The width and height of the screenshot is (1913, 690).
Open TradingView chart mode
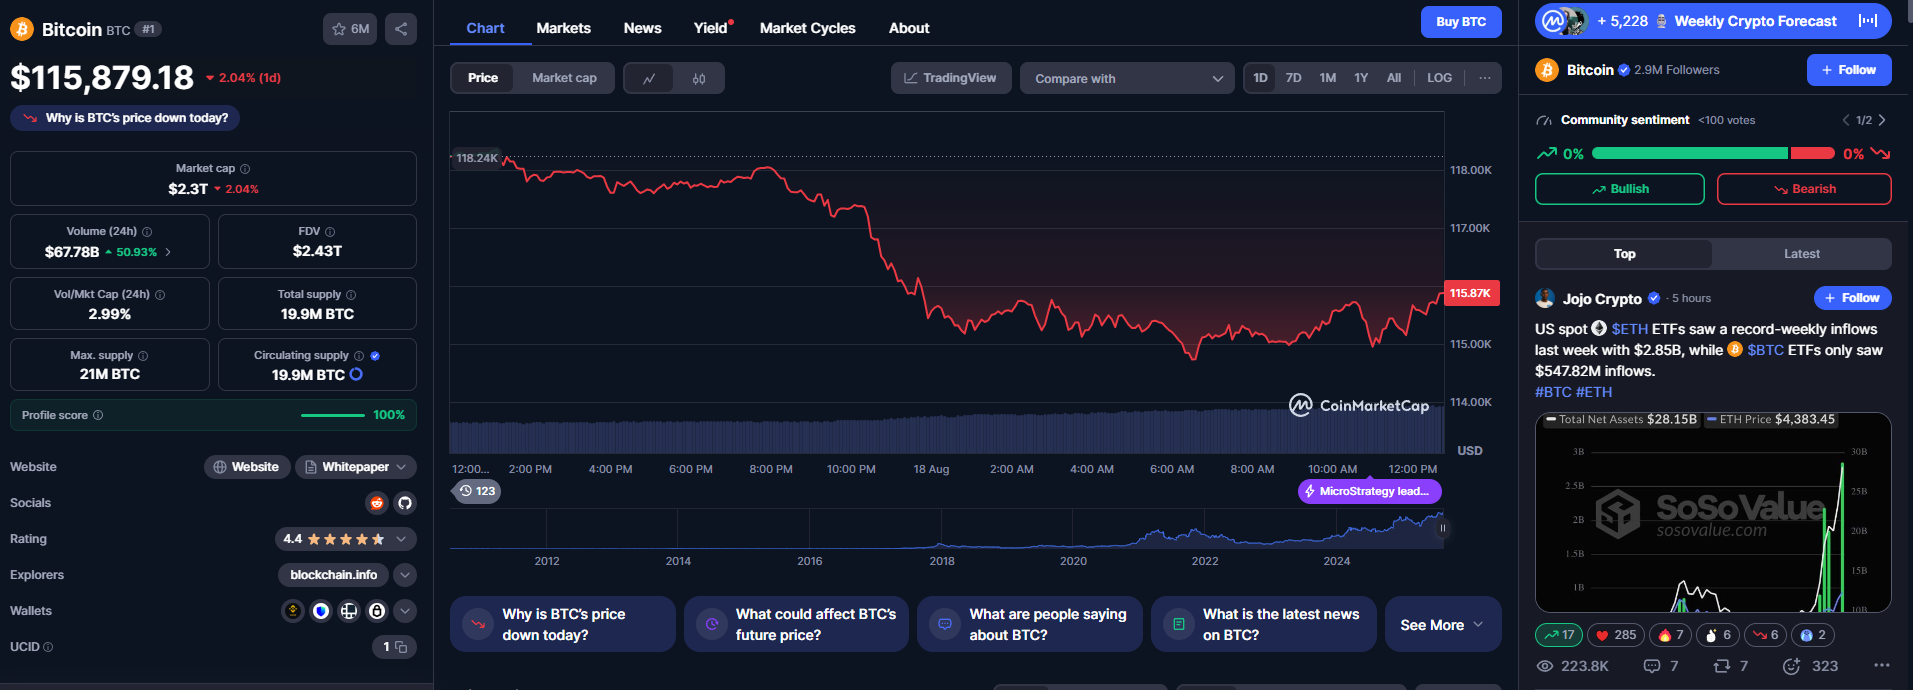click(x=951, y=78)
